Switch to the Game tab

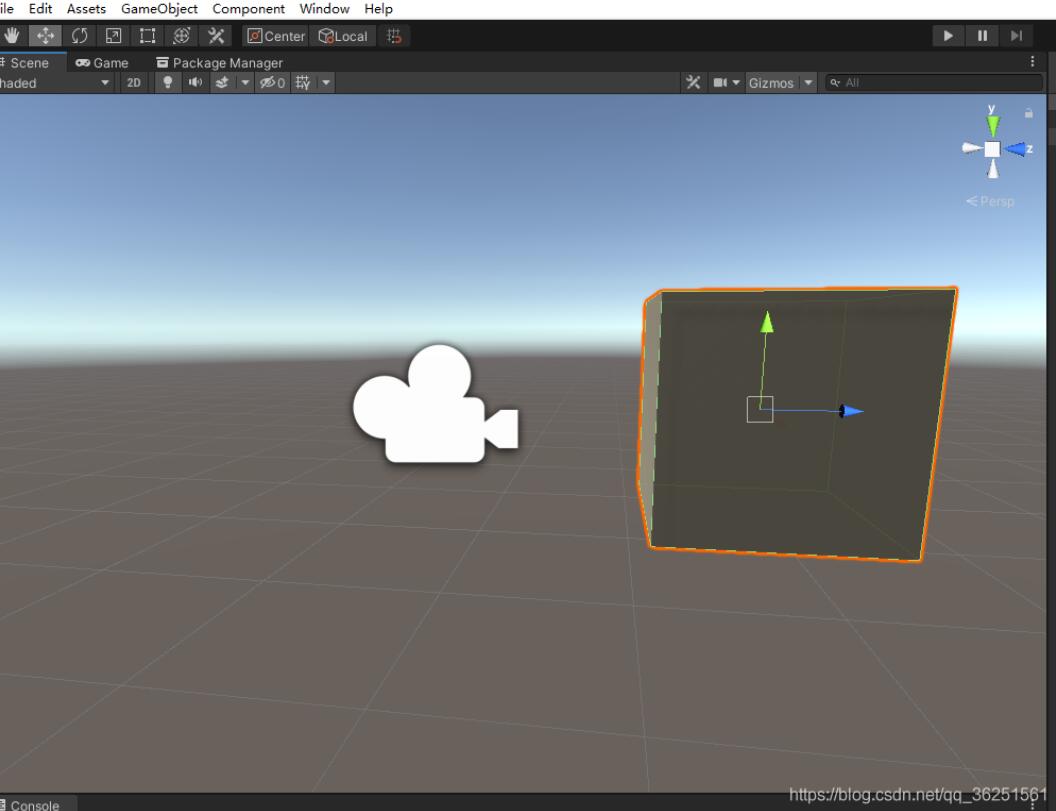click(102, 63)
